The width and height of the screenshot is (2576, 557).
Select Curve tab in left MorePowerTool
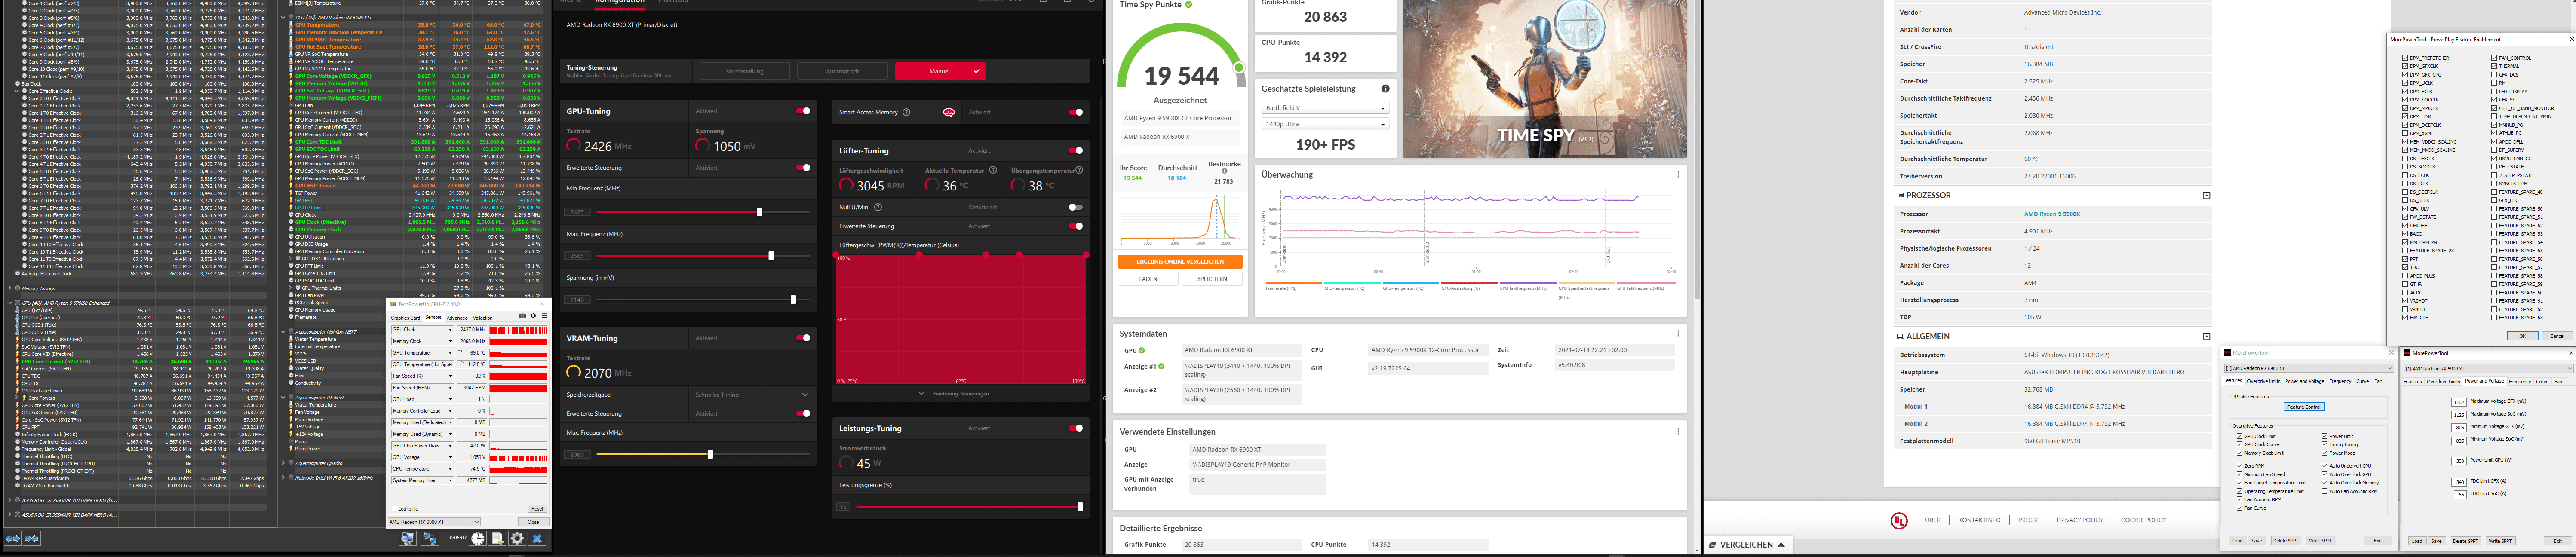pos(2363,381)
